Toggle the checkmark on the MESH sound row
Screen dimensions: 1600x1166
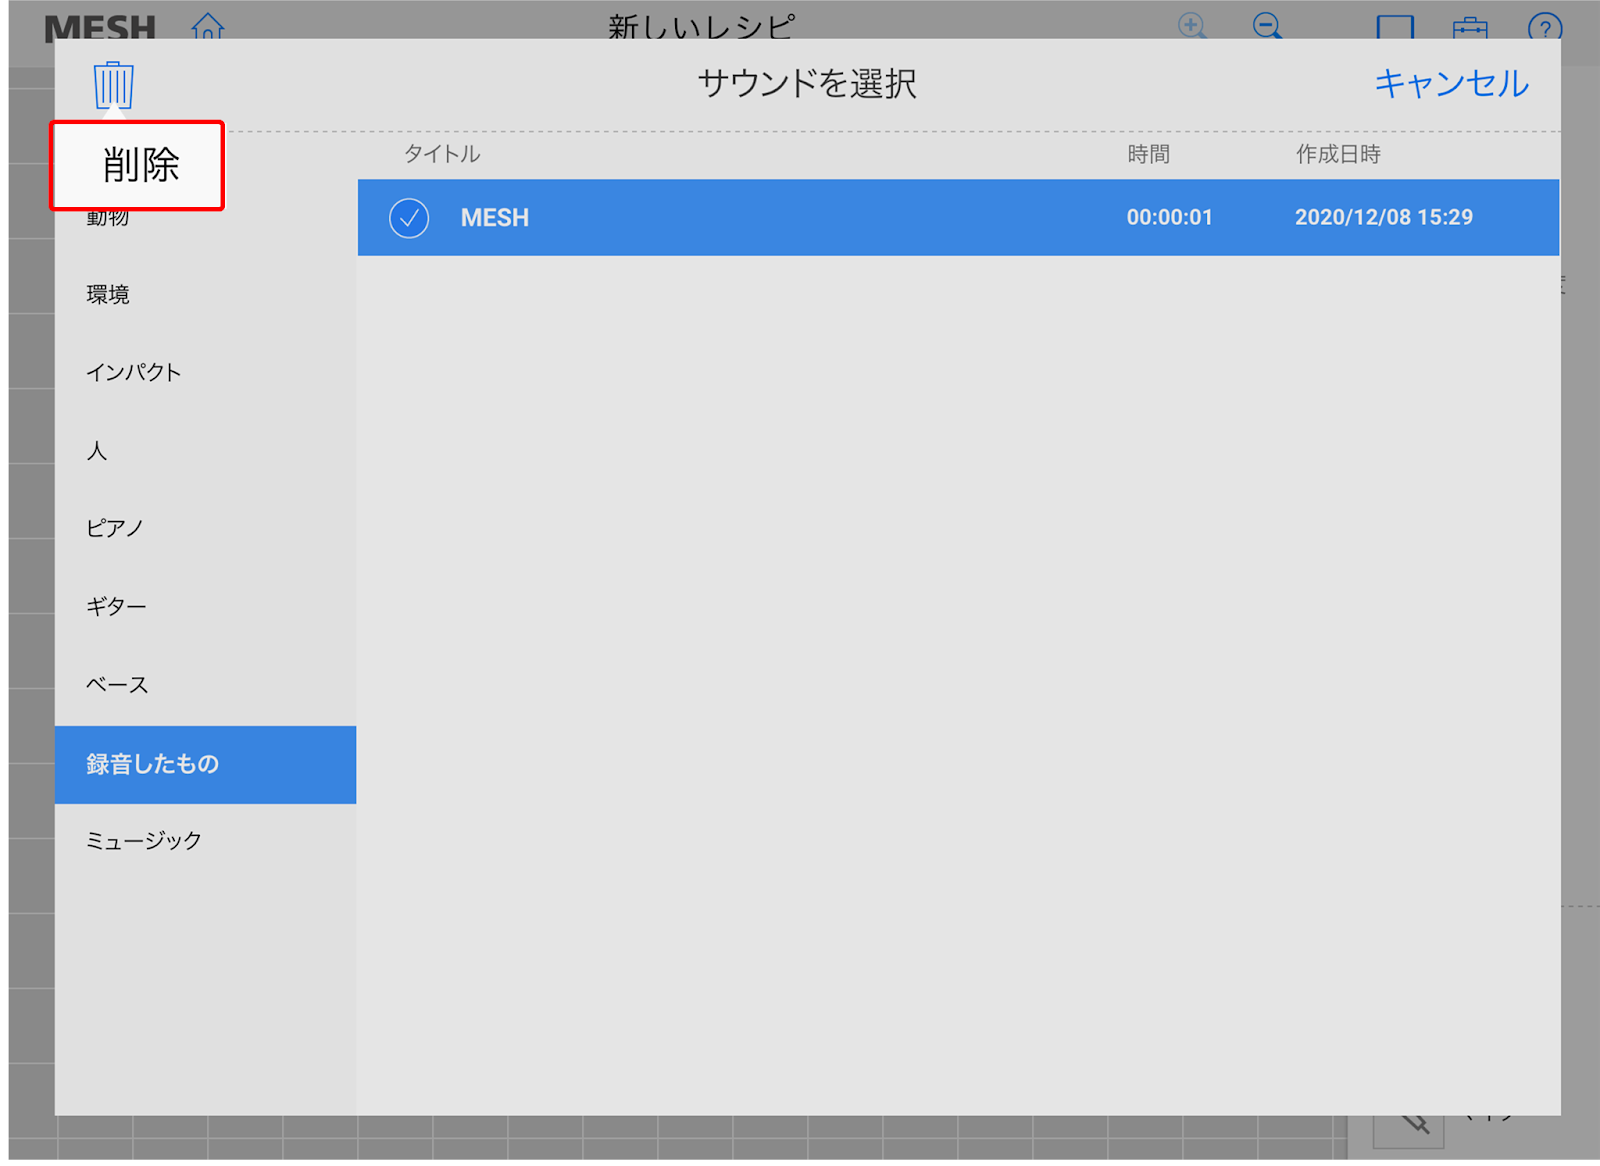click(x=409, y=218)
